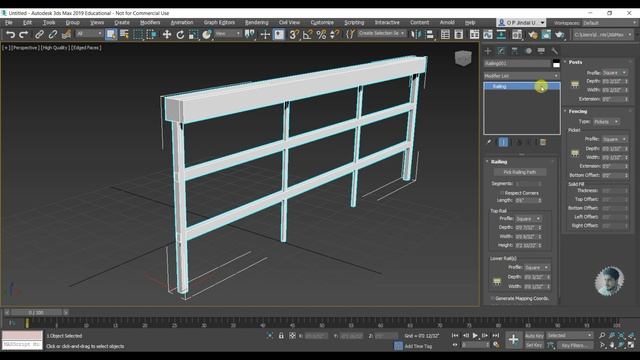Click the Unlink Selection icon
The image size is (640, 360).
[53, 35]
